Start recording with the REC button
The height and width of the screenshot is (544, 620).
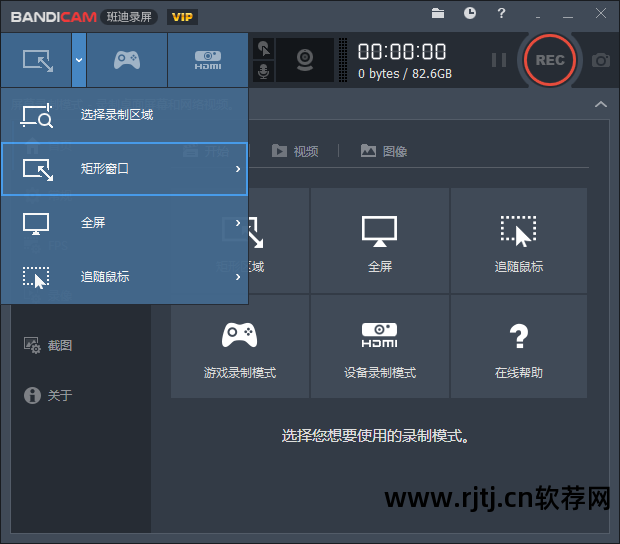click(x=550, y=60)
